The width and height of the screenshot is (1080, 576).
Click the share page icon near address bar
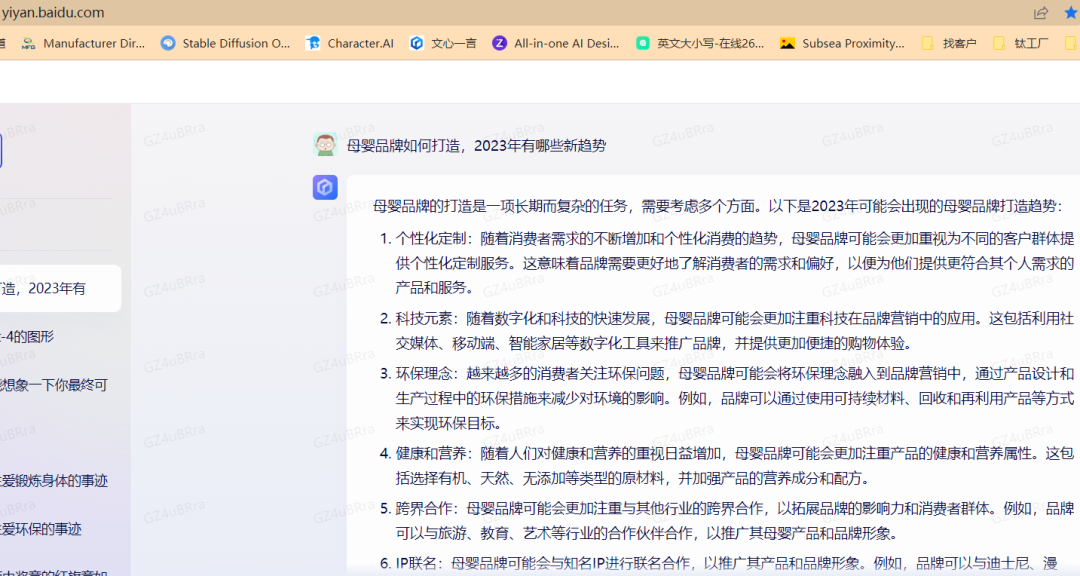pos(1040,12)
